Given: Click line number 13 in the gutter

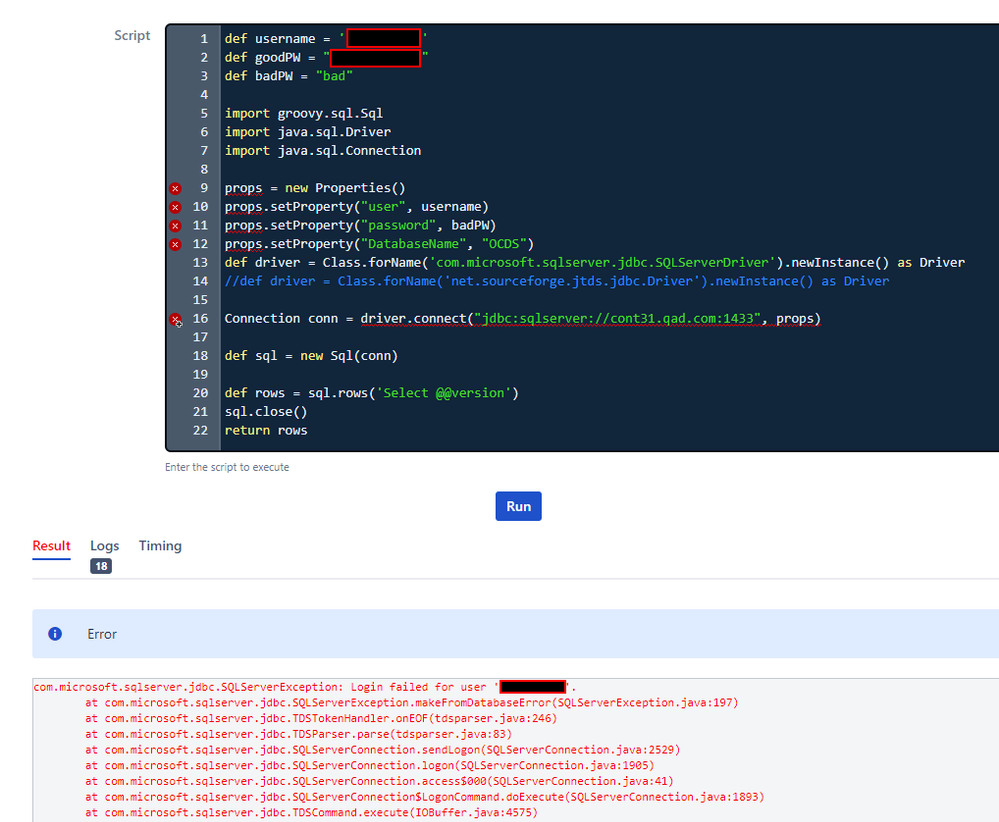Looking at the screenshot, I should (200, 263).
